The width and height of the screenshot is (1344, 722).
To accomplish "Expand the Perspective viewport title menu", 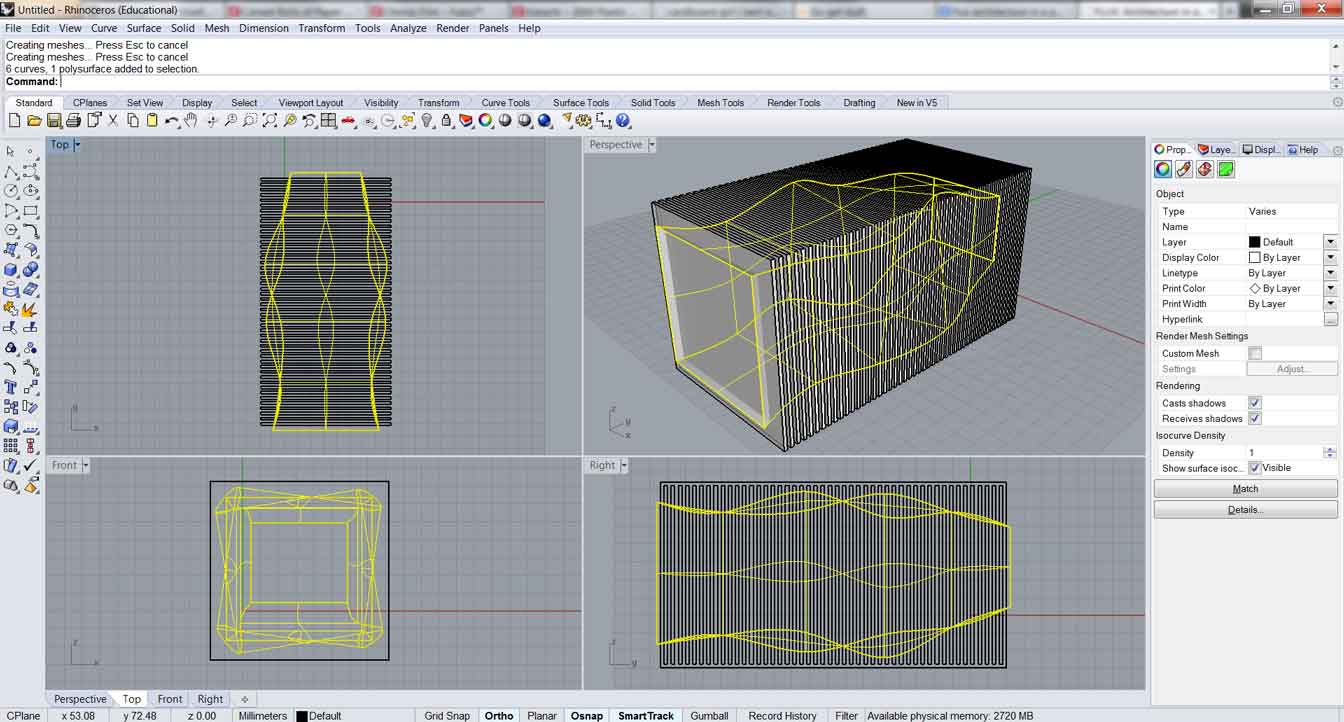I will point(652,145).
